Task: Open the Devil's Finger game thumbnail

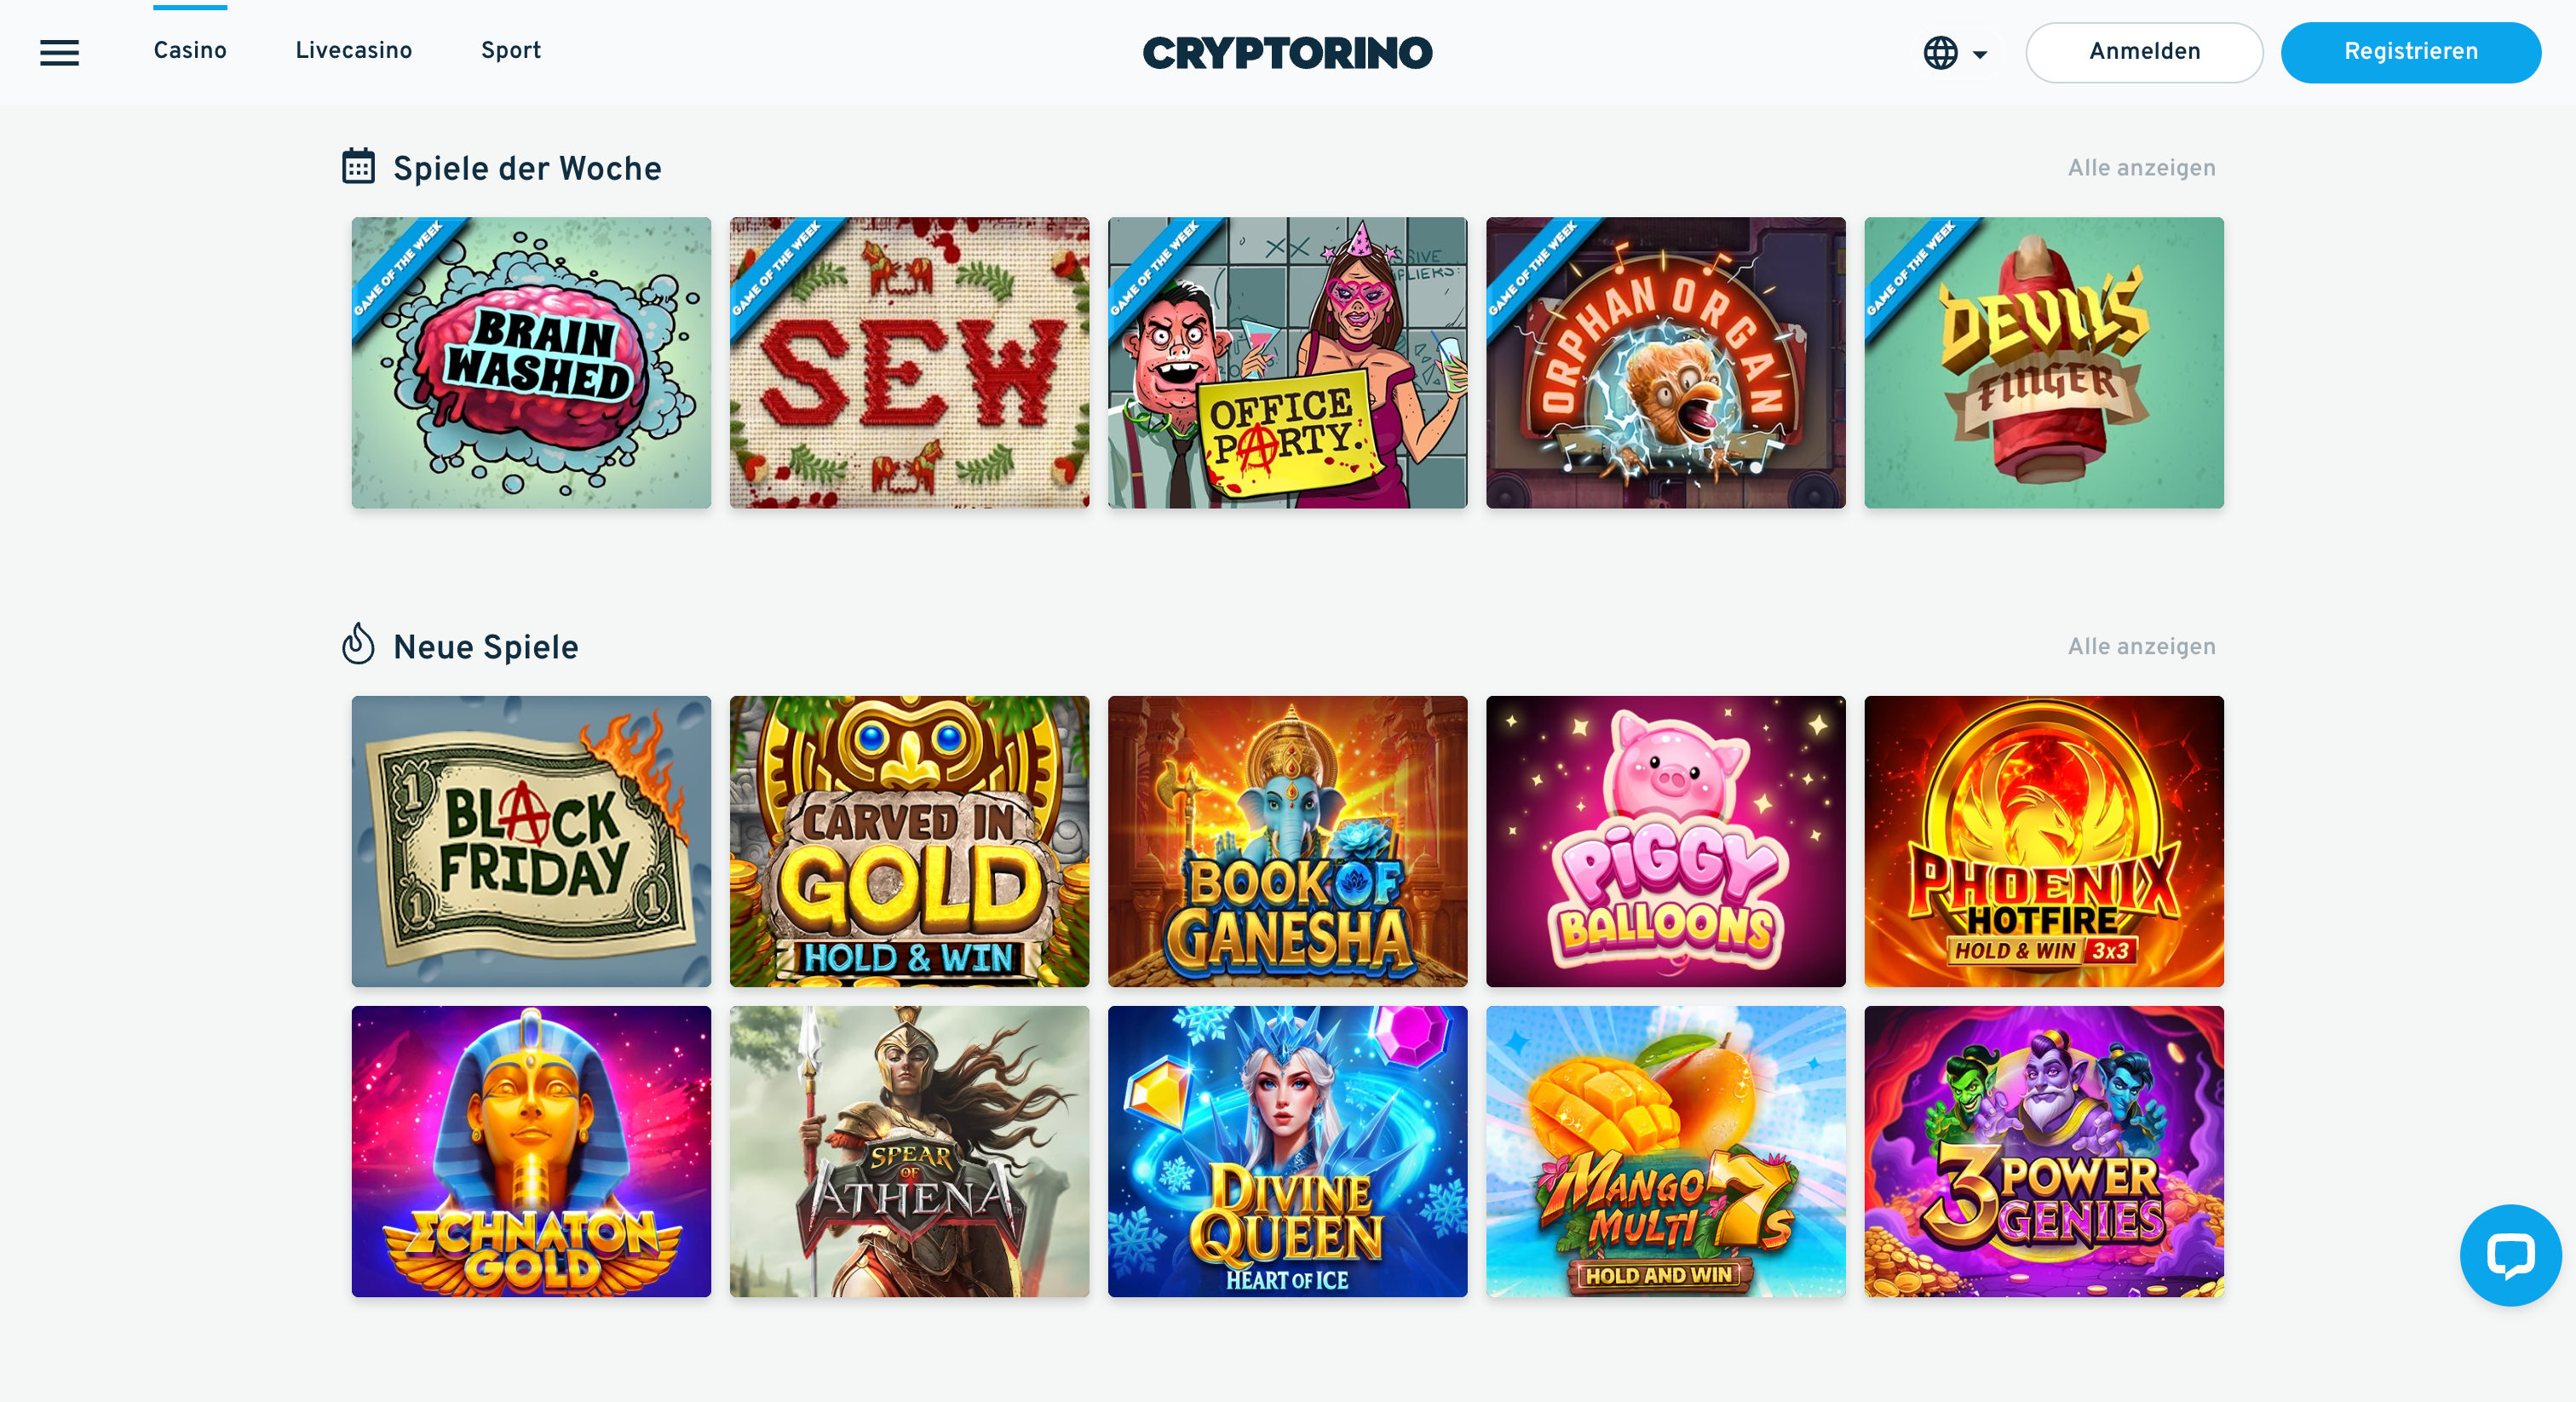Action: coord(2043,363)
